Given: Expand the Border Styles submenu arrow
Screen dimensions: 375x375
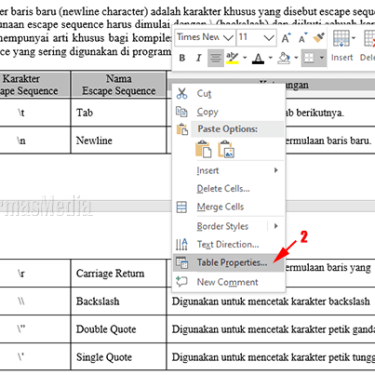Looking at the screenshot, I should (x=276, y=226).
